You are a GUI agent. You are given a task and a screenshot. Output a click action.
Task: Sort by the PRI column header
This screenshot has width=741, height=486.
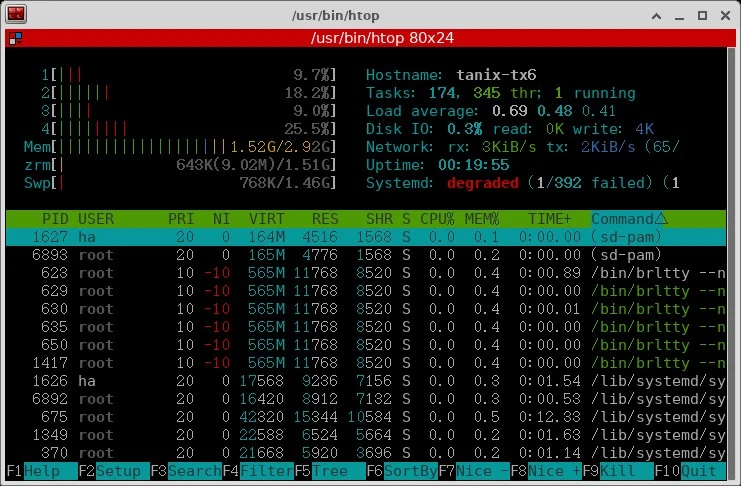click(181, 219)
